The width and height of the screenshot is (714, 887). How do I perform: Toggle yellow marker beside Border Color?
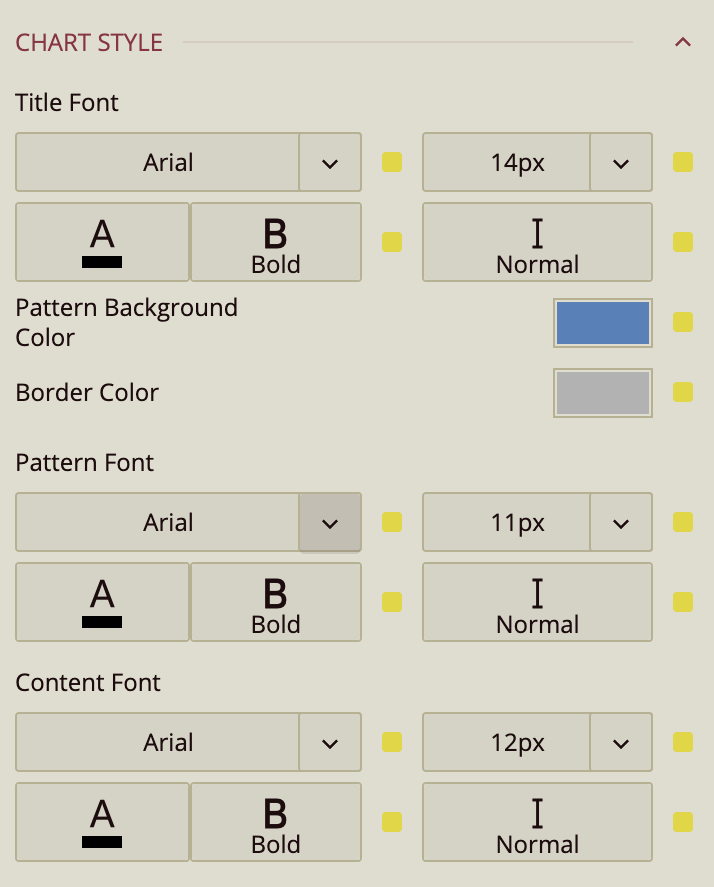(683, 392)
